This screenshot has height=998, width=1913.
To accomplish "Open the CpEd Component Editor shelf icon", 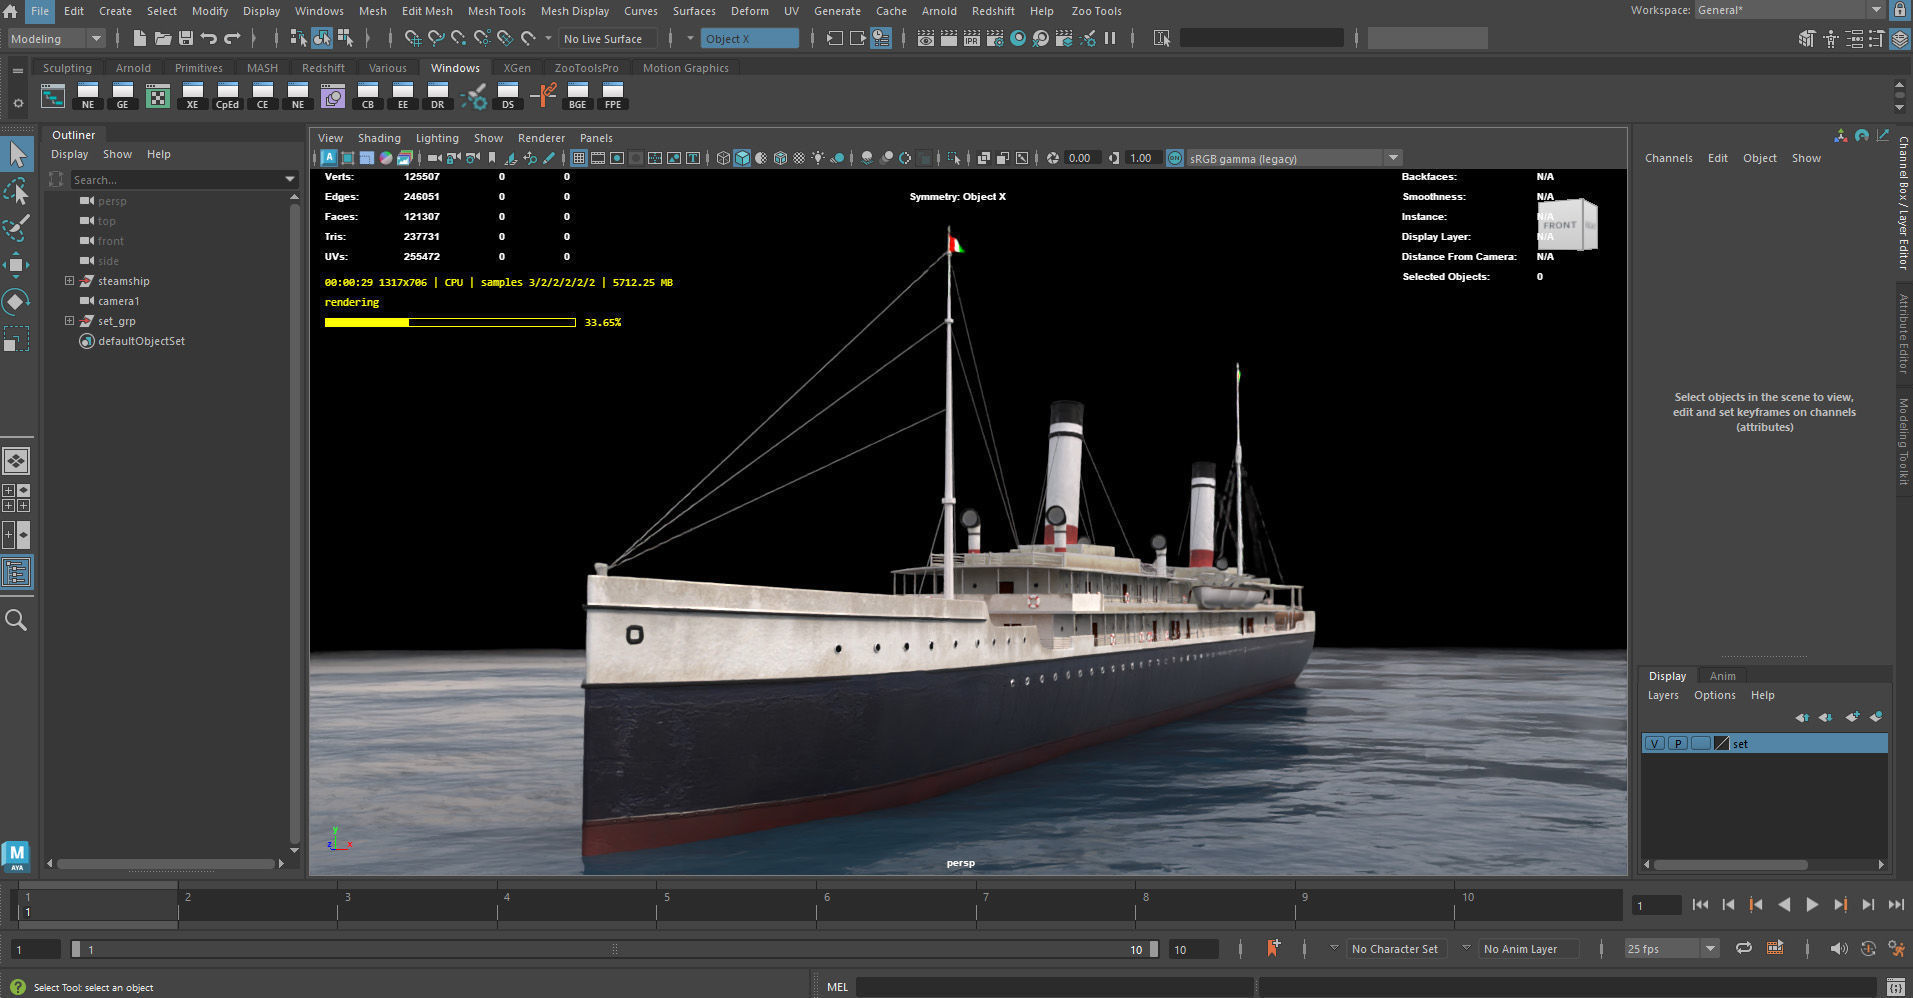I will 227,96.
